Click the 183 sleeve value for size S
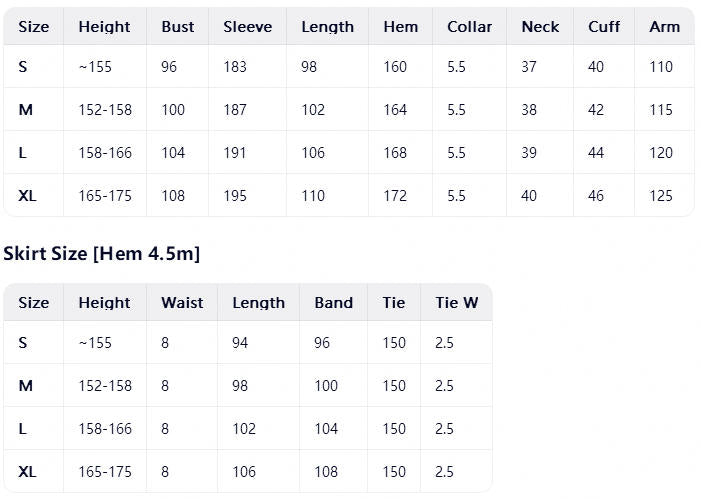The image size is (701, 499). pos(235,67)
